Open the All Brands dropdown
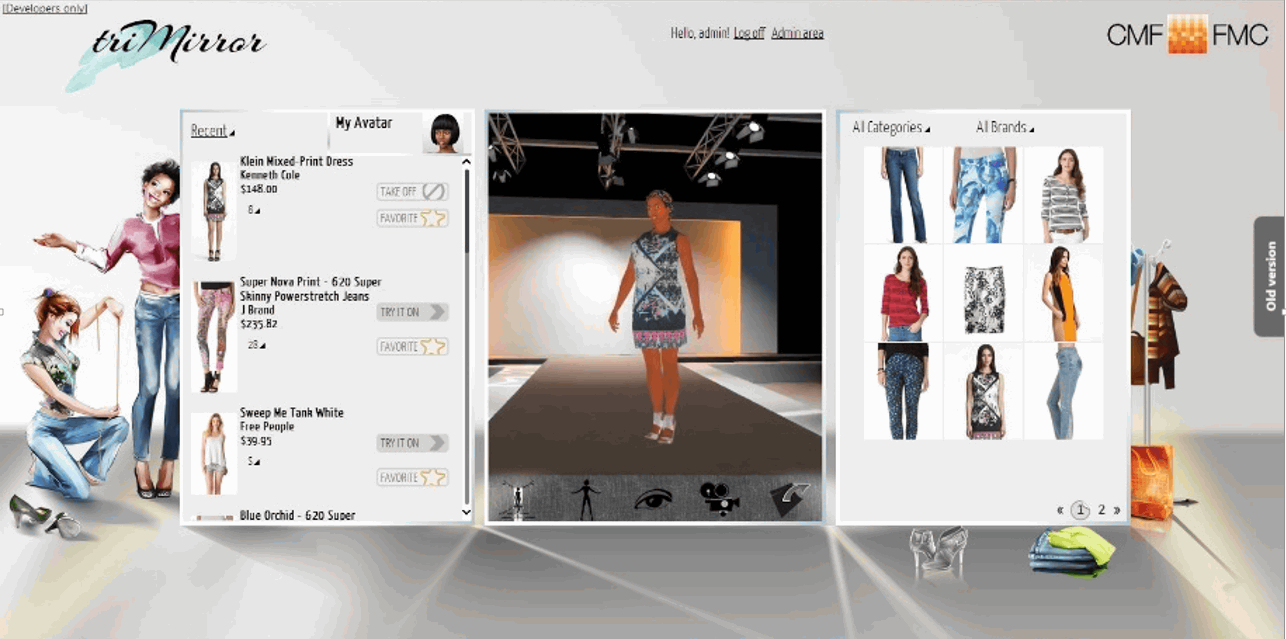1286x639 pixels. pyautogui.click(x=1005, y=128)
